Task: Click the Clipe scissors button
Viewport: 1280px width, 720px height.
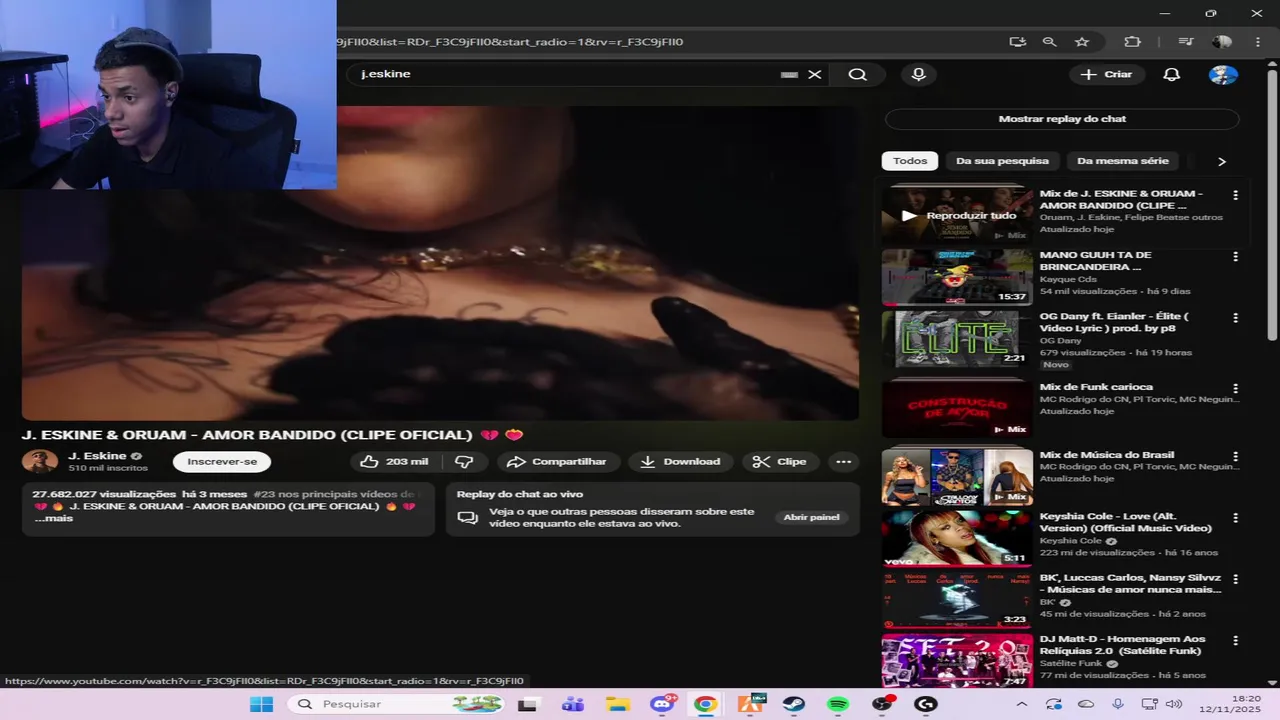Action: 780,461
